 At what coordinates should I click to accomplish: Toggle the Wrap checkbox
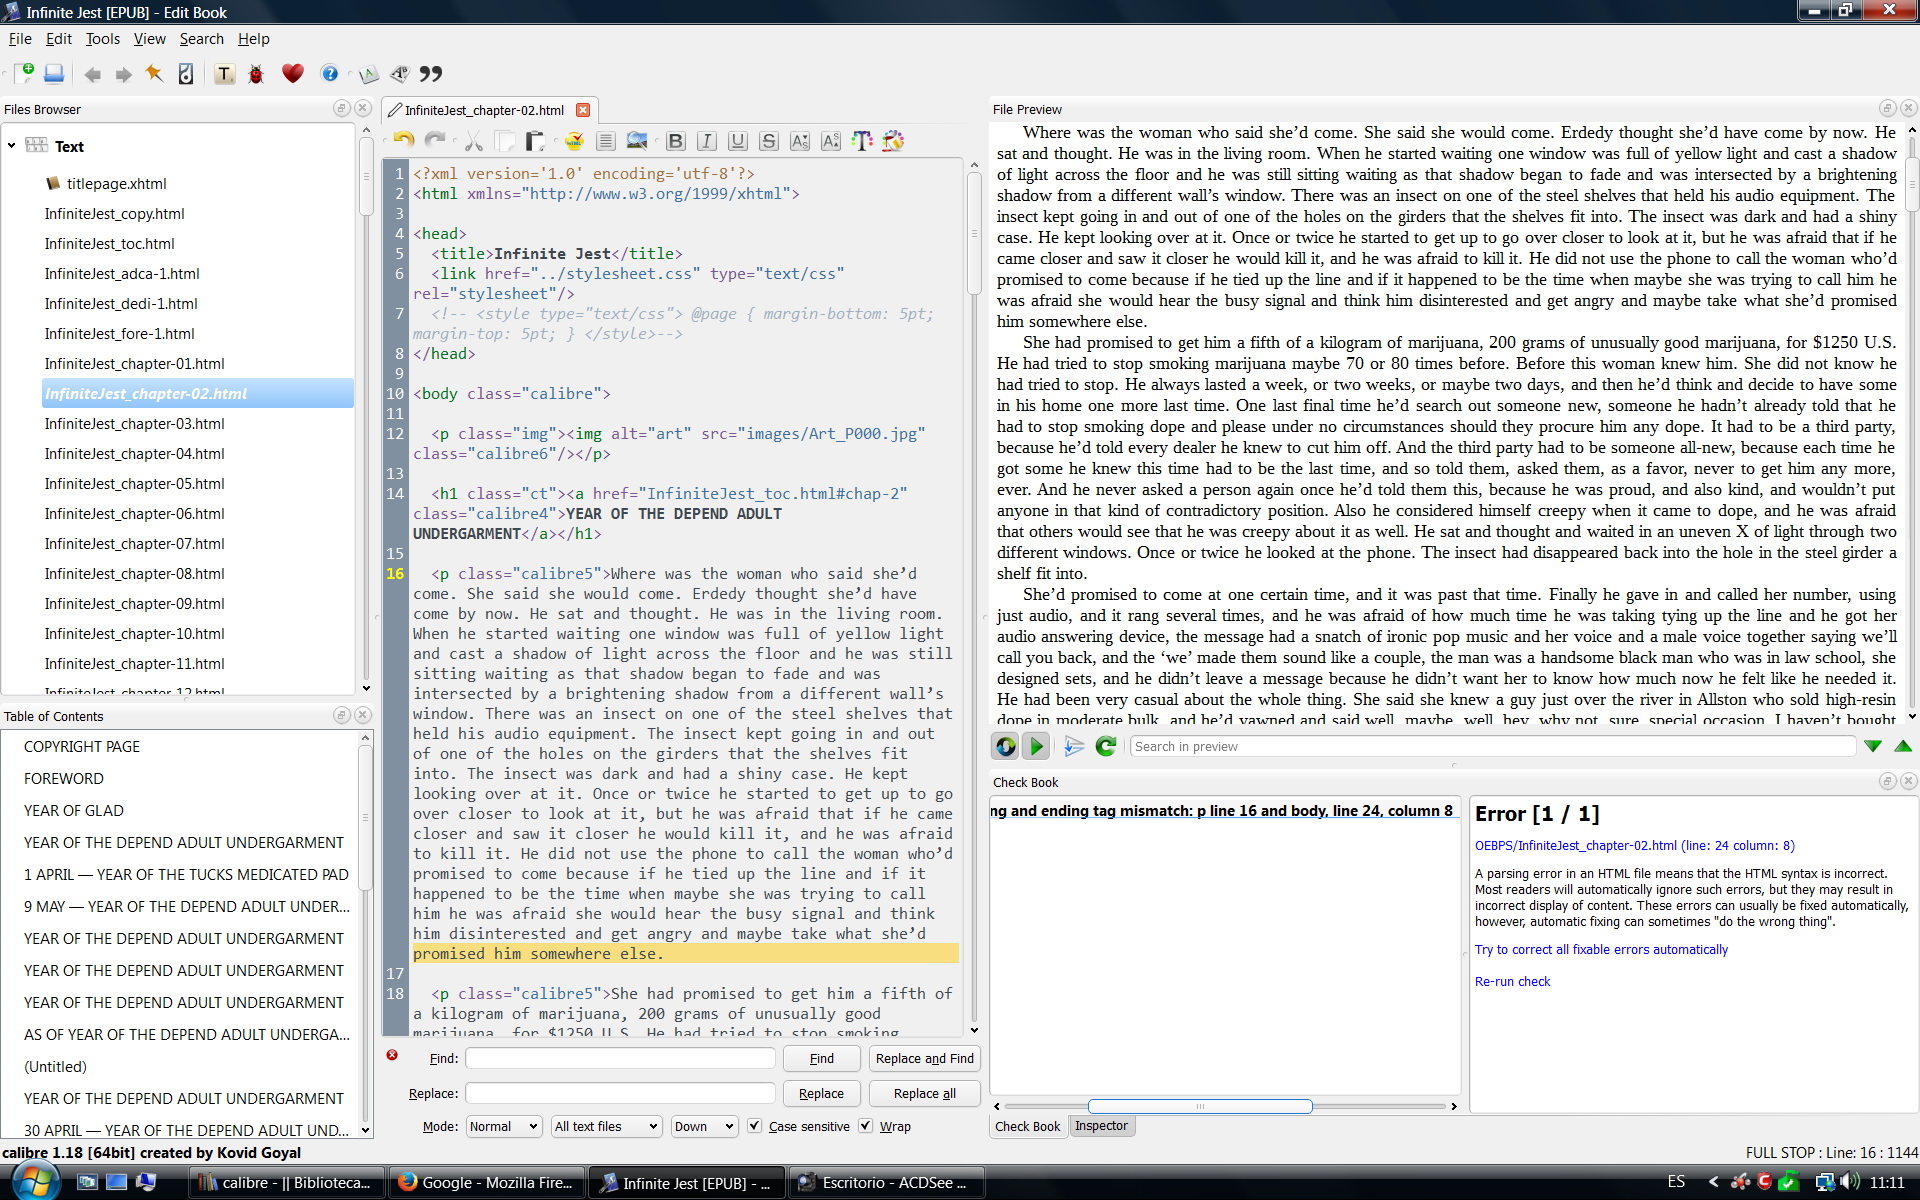tap(866, 1126)
